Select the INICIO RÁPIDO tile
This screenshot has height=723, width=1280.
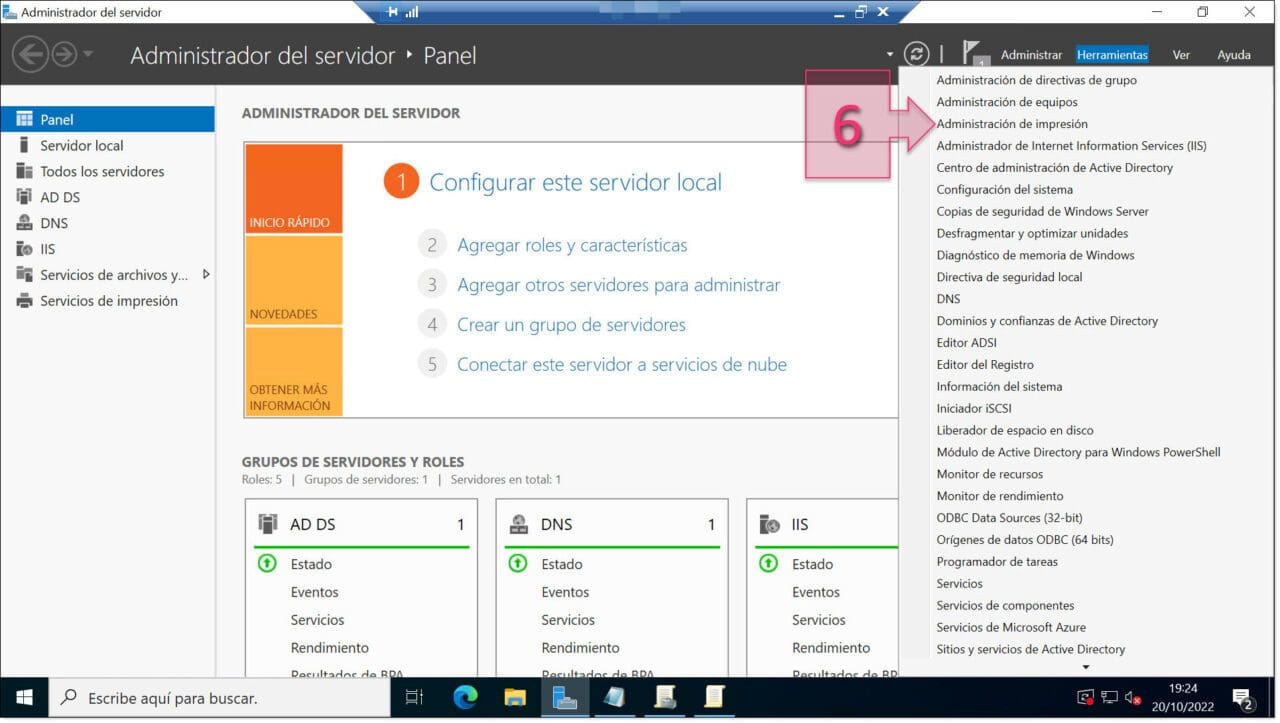(x=293, y=189)
